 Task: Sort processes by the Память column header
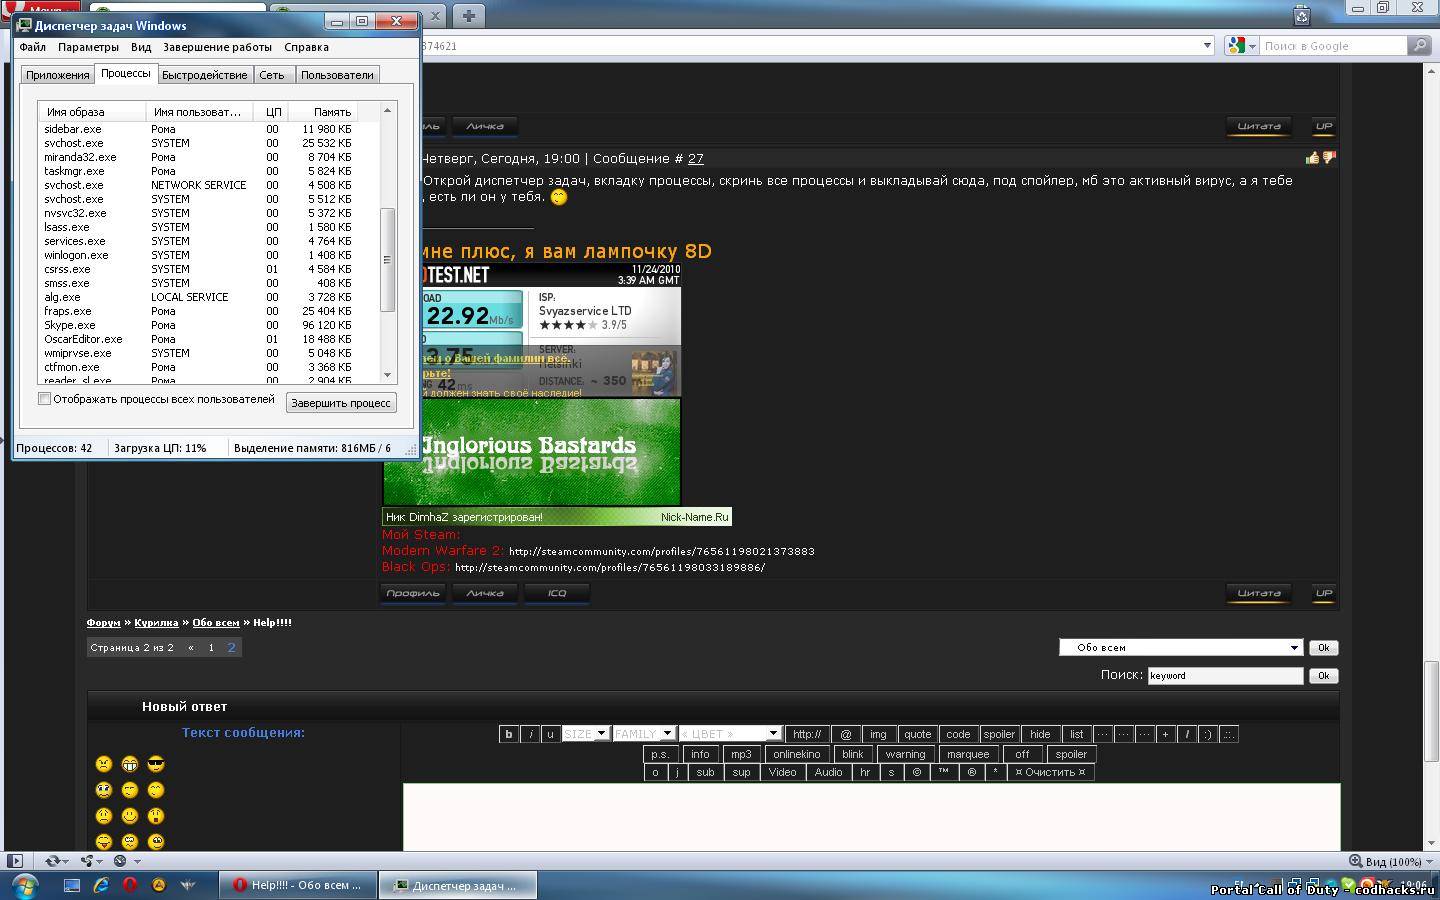322,112
